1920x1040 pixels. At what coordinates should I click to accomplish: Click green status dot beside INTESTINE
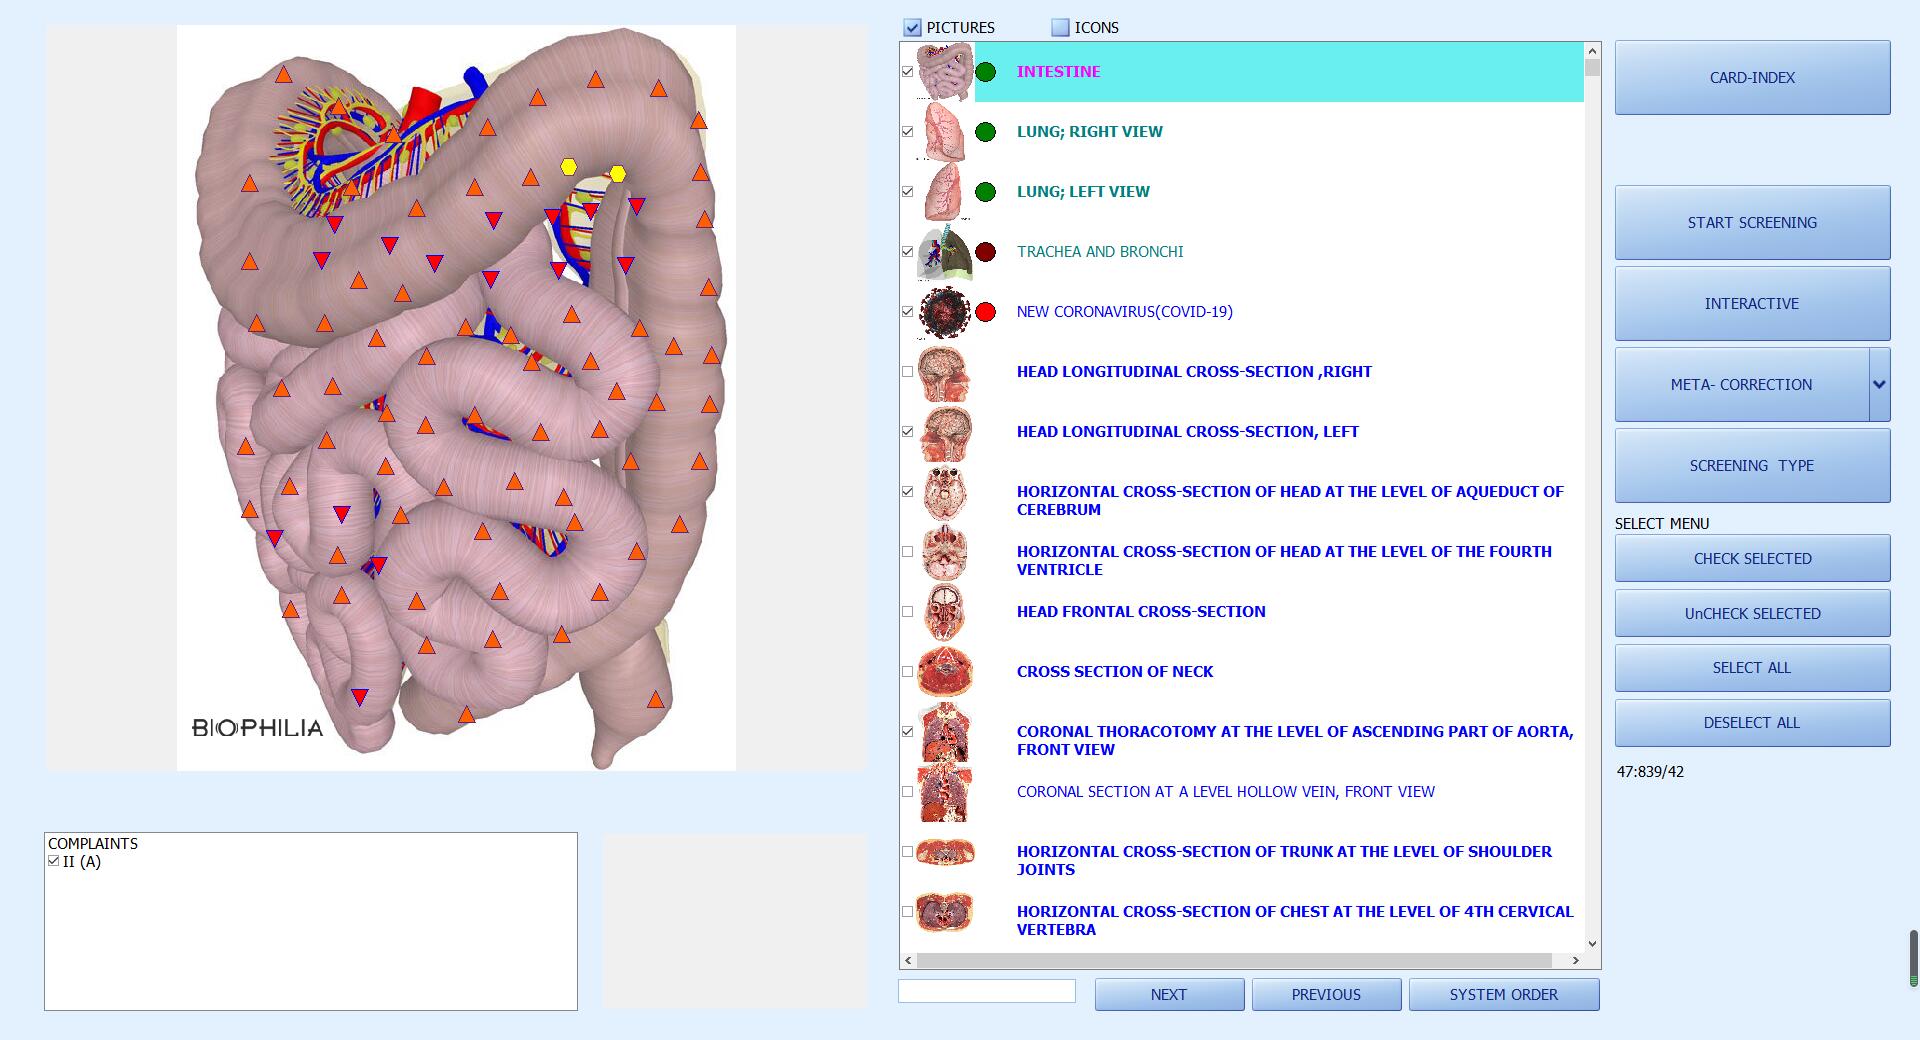985,72
